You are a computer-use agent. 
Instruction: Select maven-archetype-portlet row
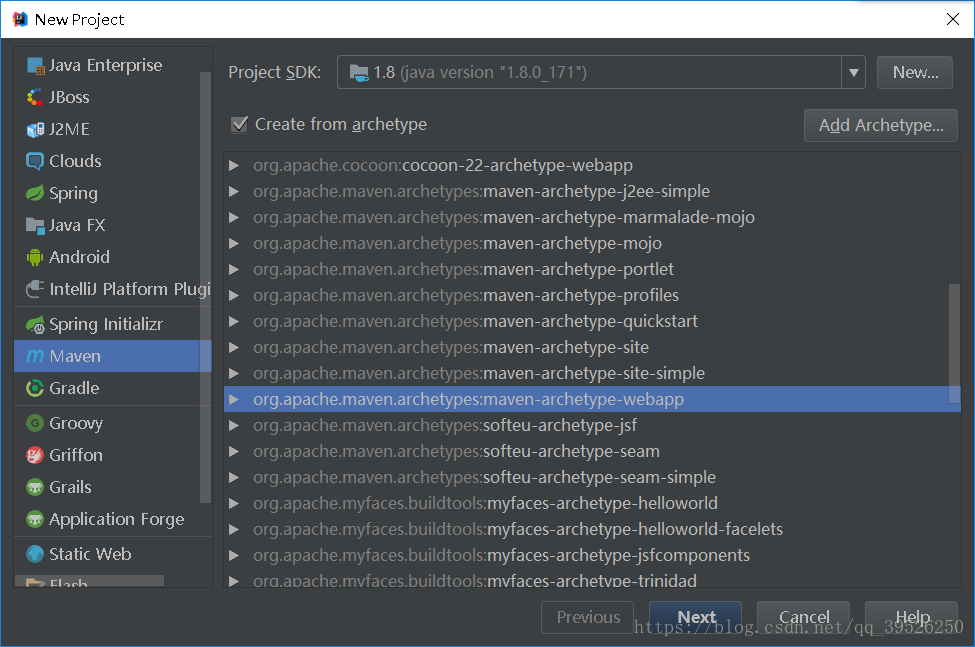point(592,270)
